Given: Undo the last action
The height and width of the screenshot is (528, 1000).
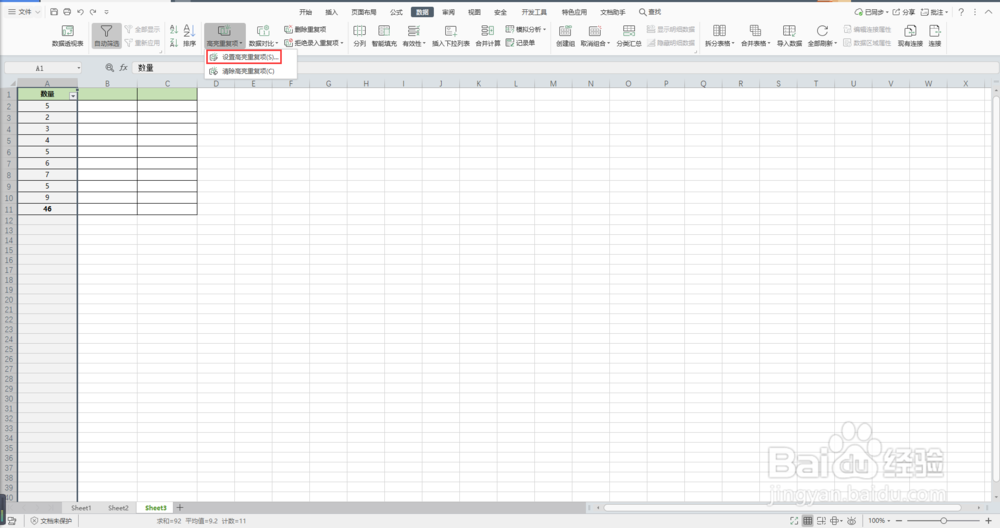Looking at the screenshot, I should [80, 11].
